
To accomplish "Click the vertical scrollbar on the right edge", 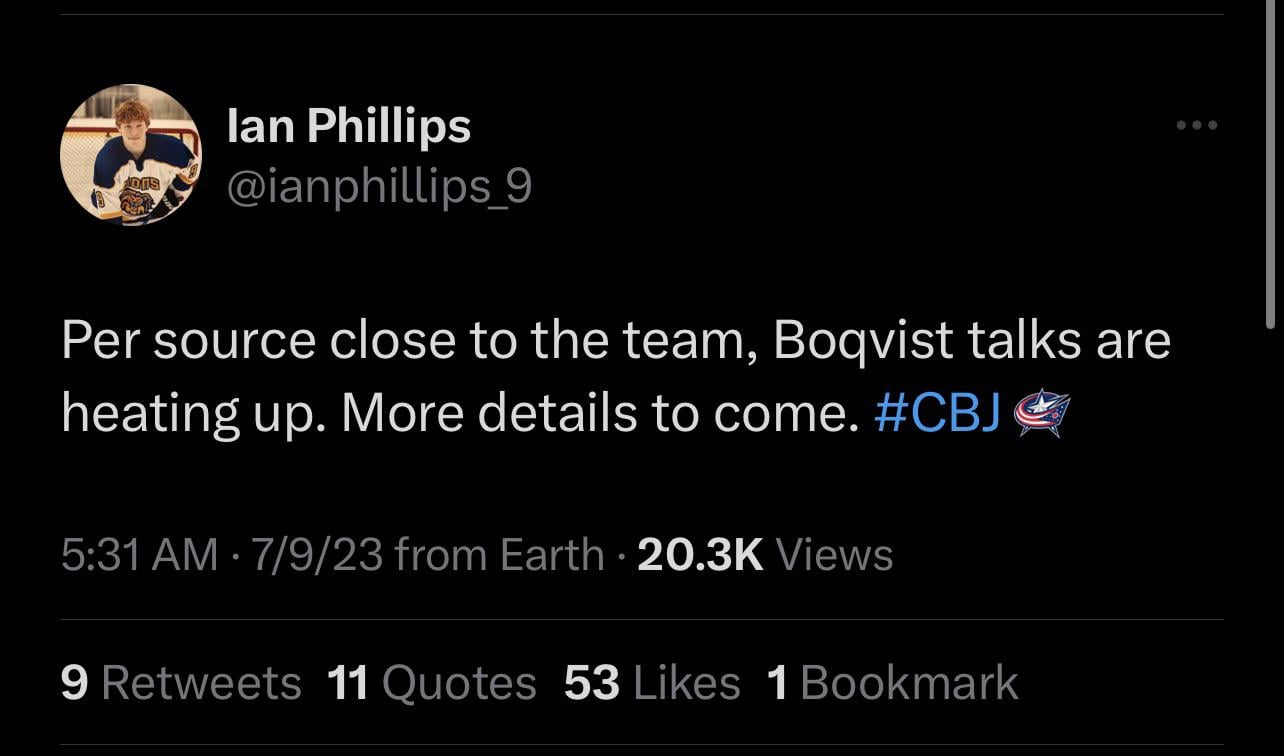I will coord(1271,170).
